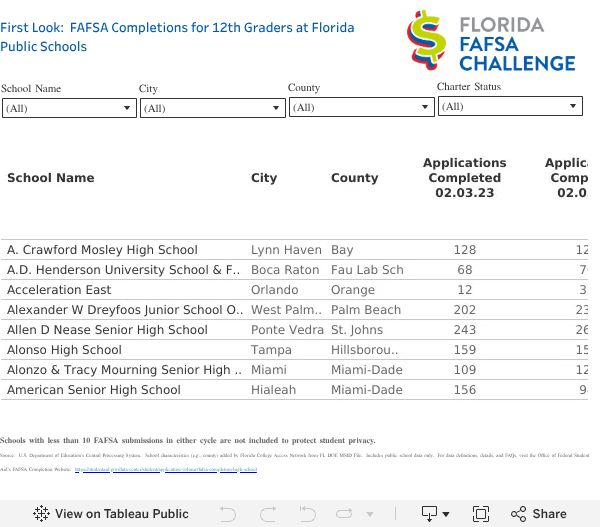Viewport: 600px width, 527px height.
Task: Select the Acceleration East row
Action: coord(294,290)
